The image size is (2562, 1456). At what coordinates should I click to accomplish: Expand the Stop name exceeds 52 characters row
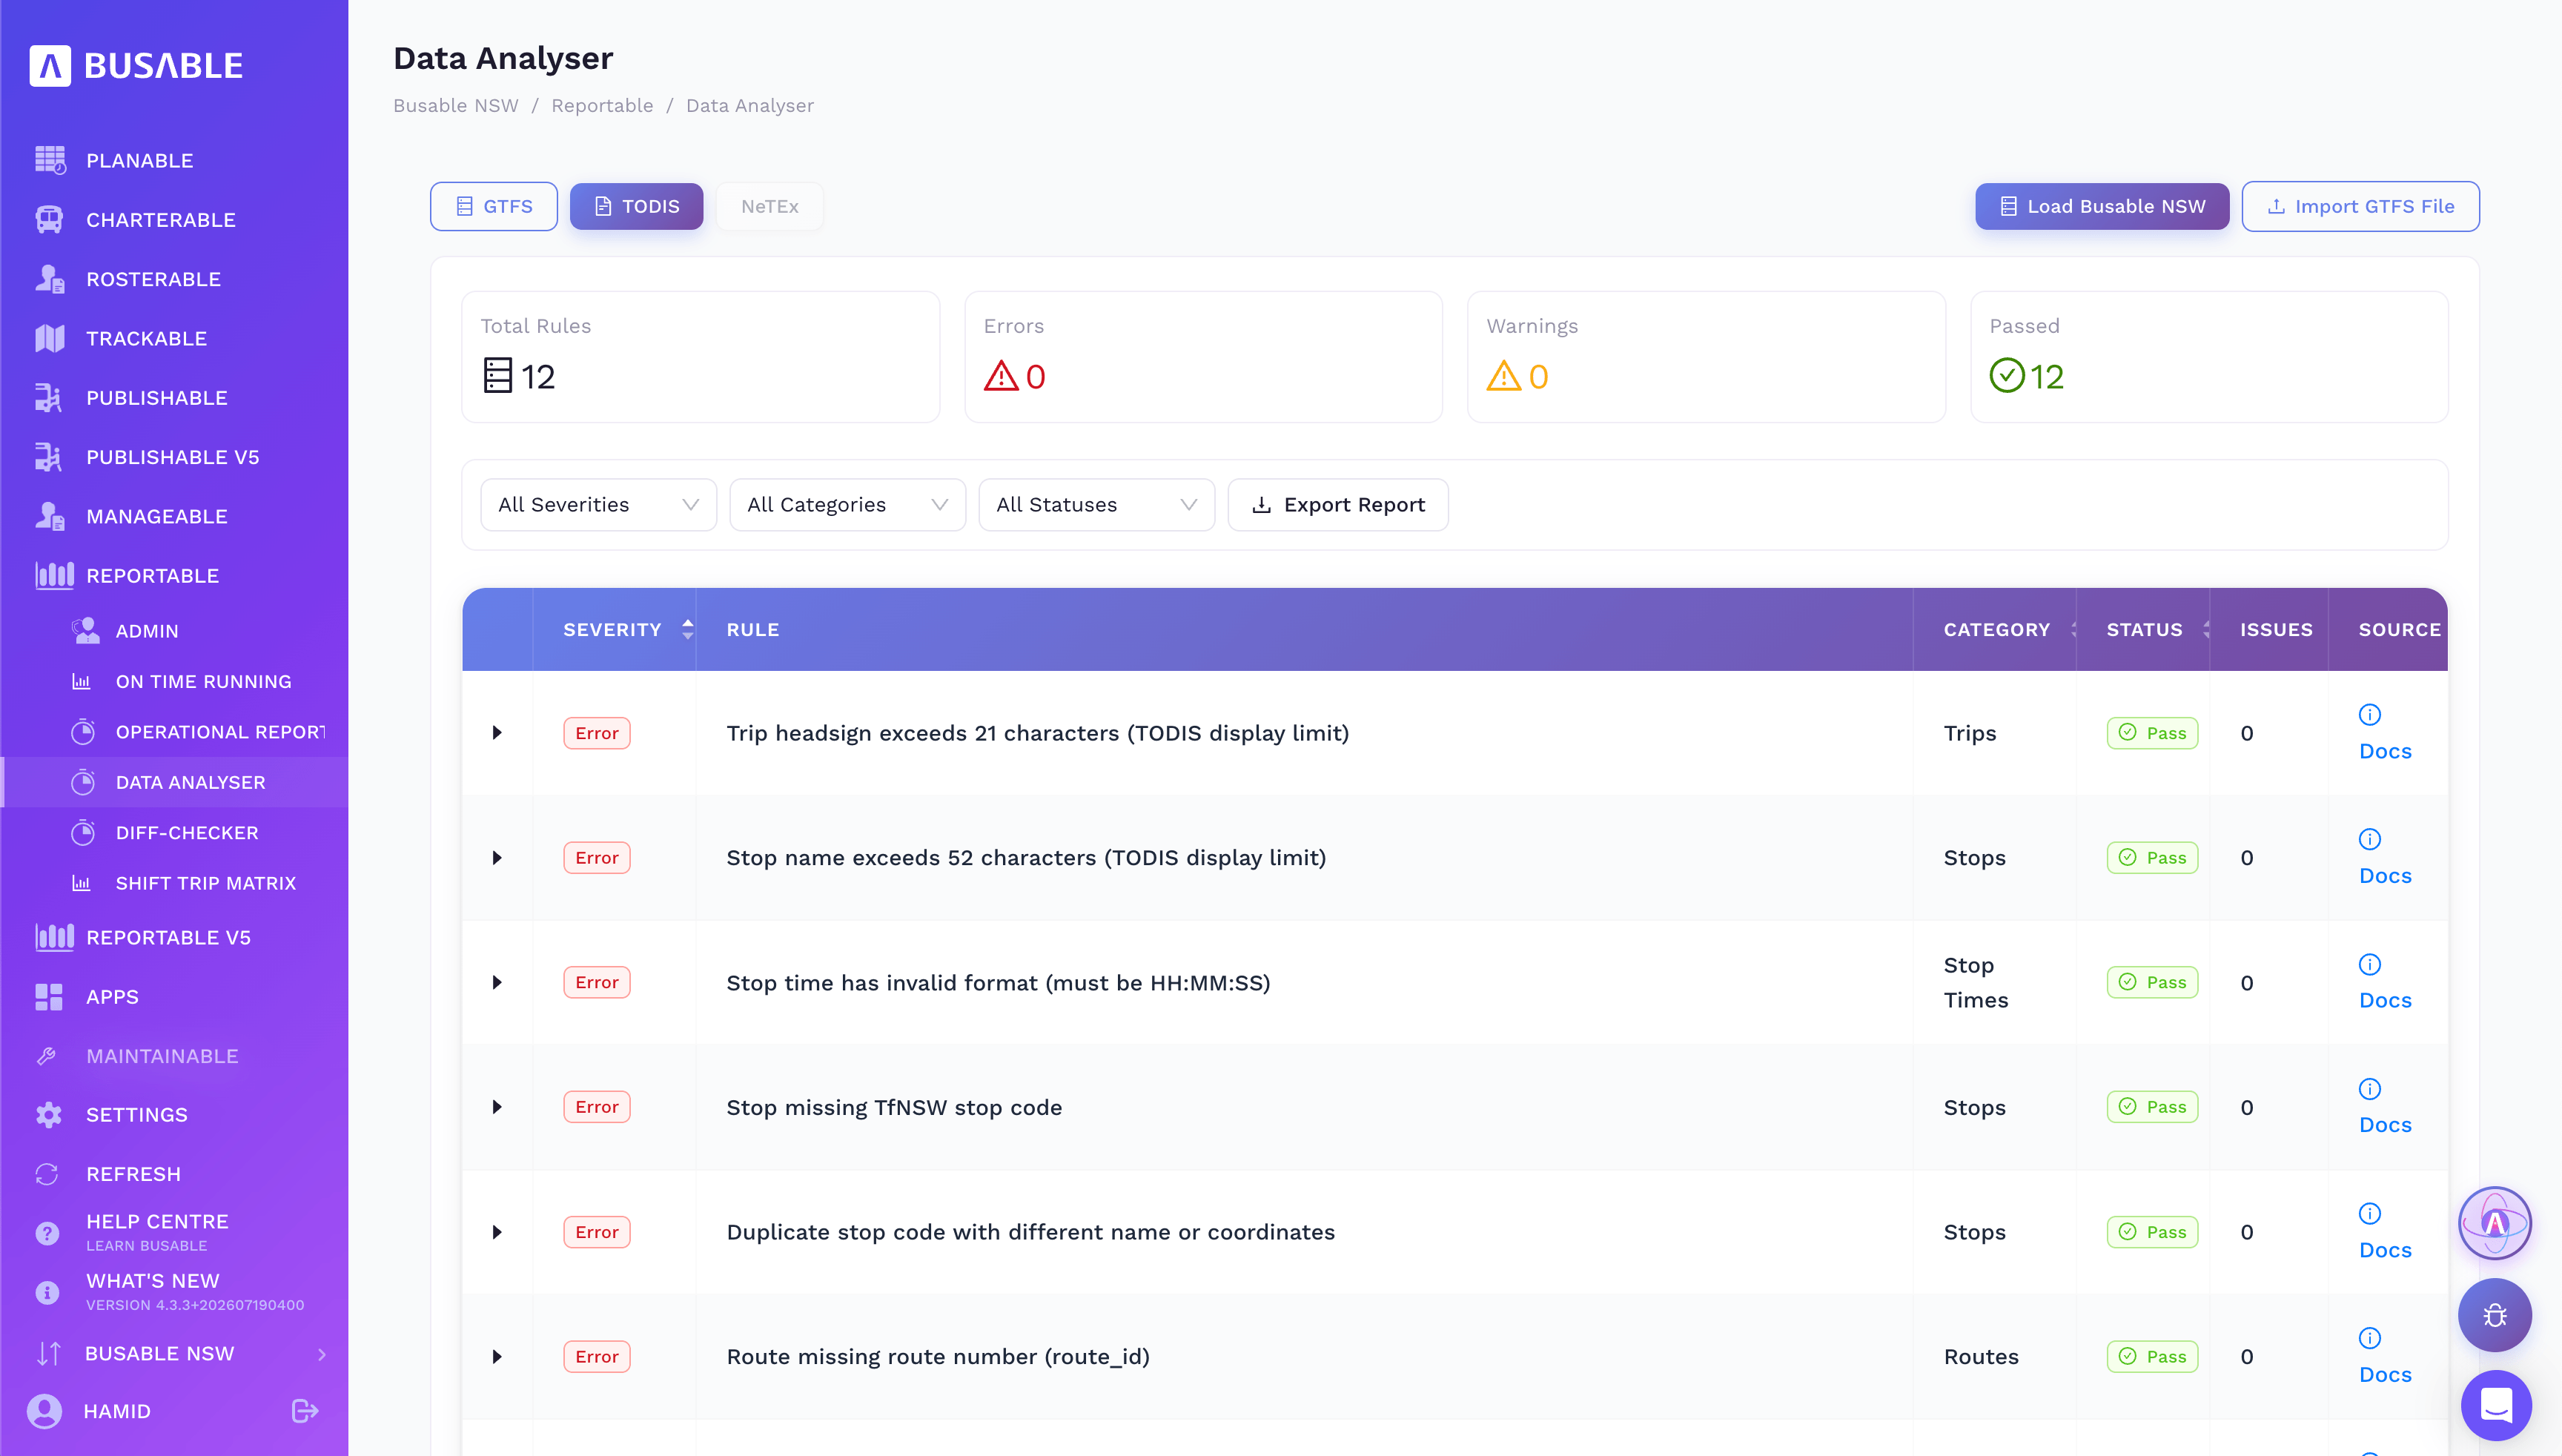coord(497,858)
